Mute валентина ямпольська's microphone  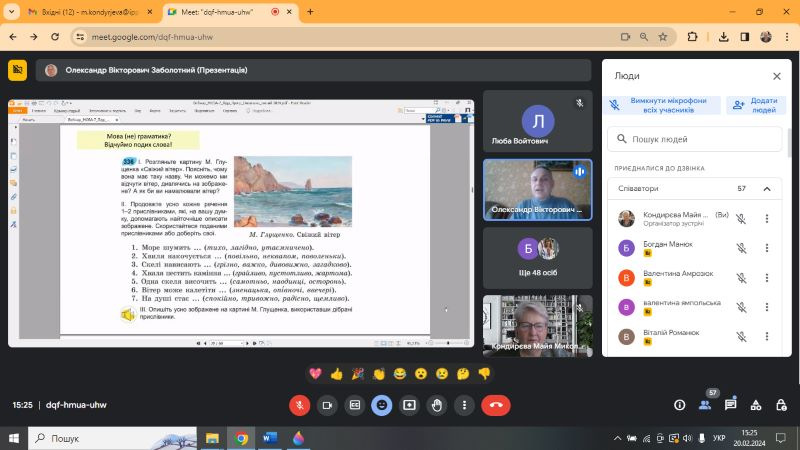(741, 307)
